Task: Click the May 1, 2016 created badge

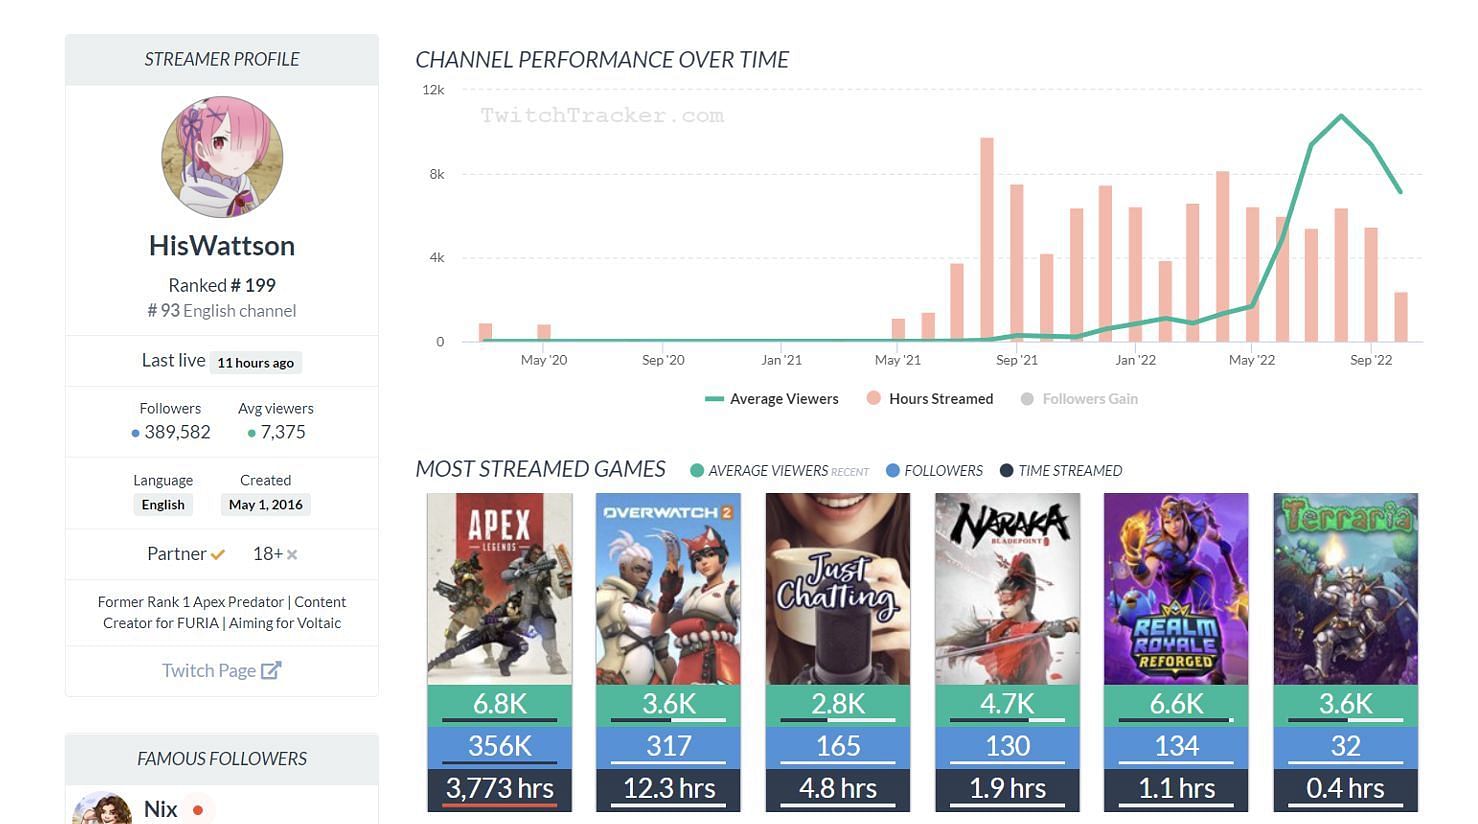Action: 266,505
